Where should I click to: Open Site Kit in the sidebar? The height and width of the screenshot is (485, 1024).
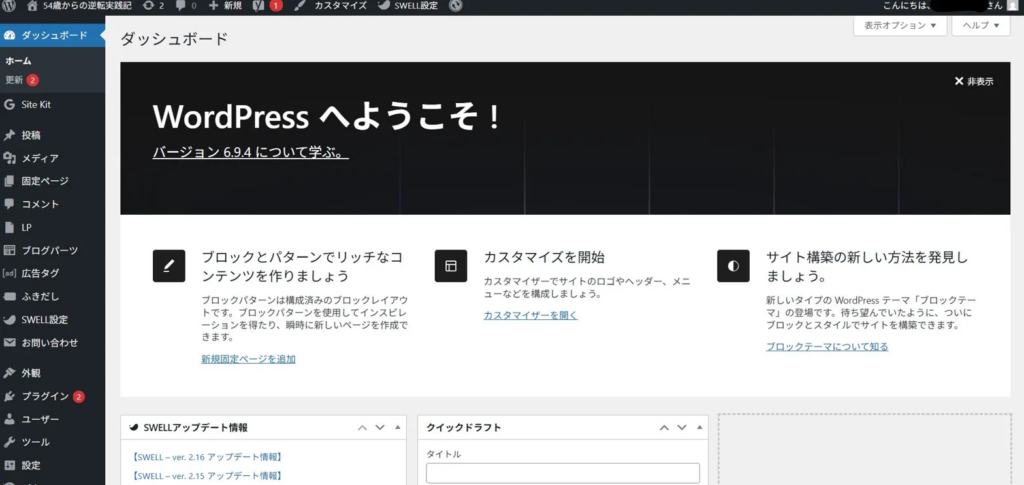(36, 104)
